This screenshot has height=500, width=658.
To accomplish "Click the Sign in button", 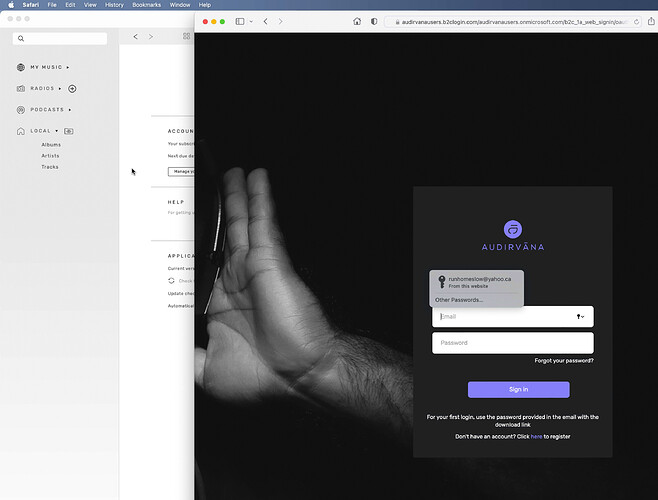I will point(519,390).
